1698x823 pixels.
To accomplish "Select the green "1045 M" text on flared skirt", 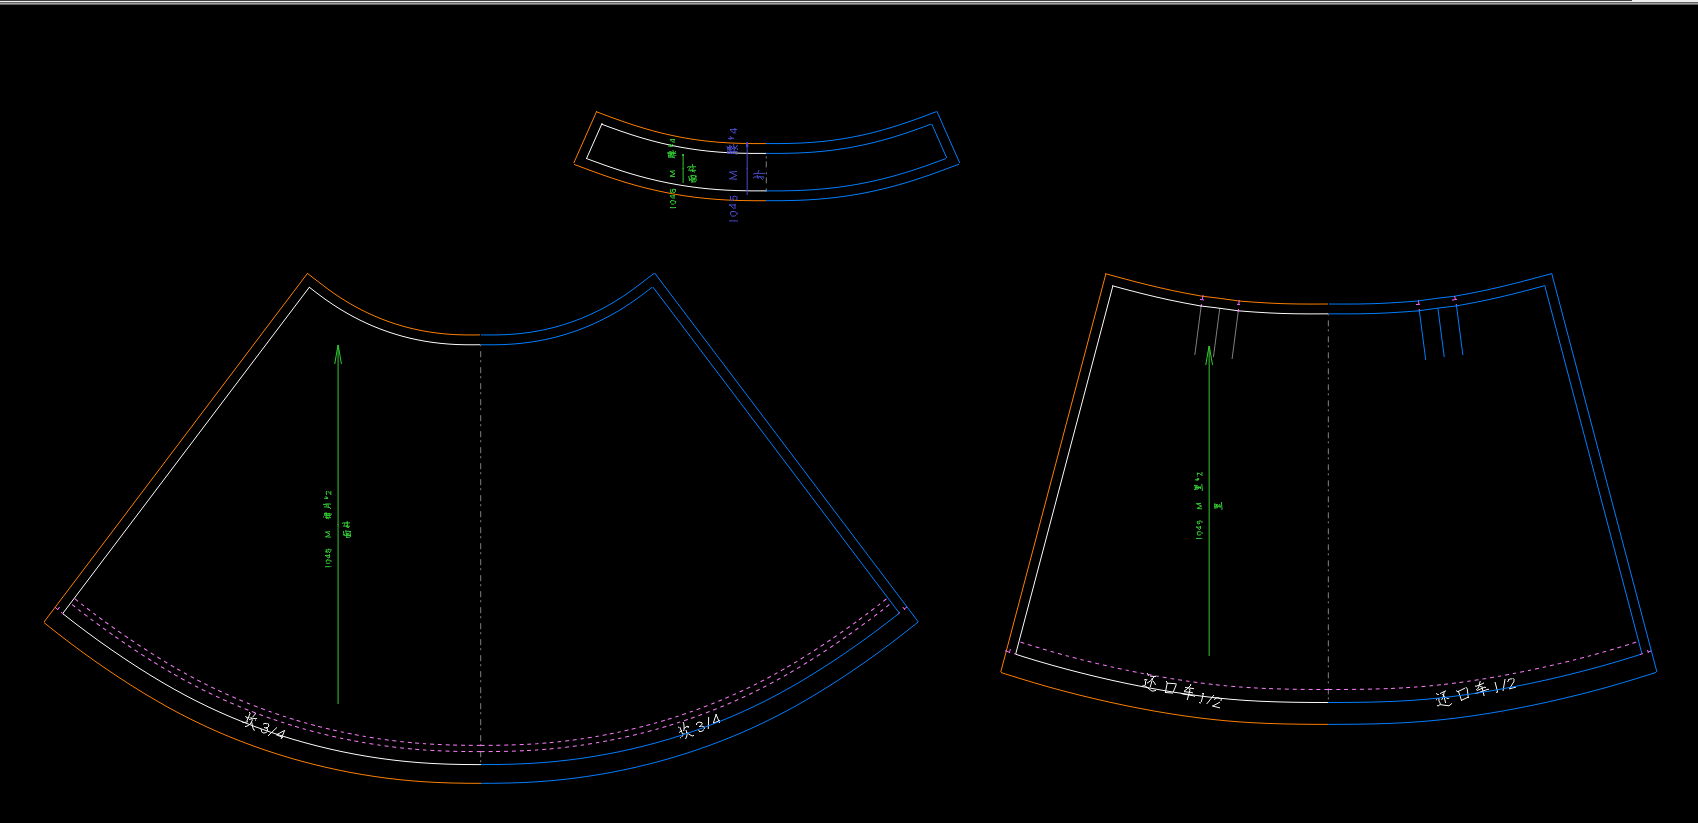I will tap(328, 549).
